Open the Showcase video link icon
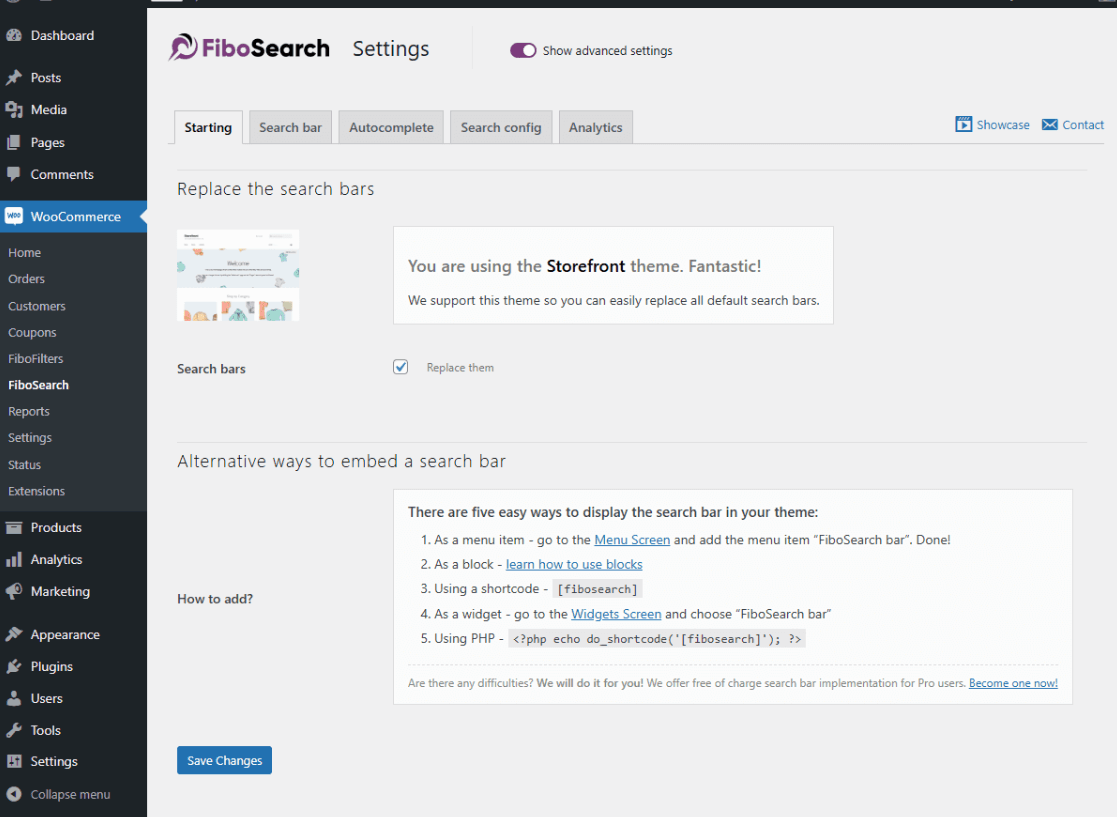1117x817 pixels. (964, 124)
